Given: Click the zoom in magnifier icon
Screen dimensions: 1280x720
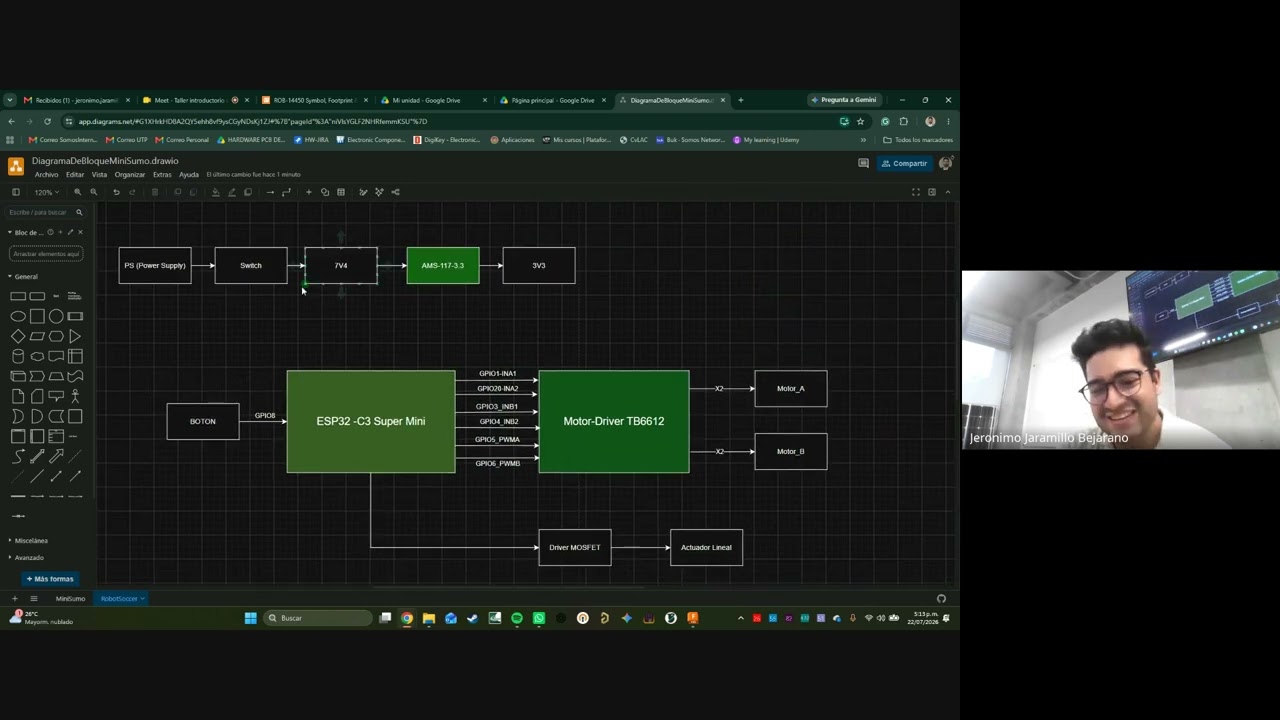Looking at the screenshot, I should pos(78,192).
